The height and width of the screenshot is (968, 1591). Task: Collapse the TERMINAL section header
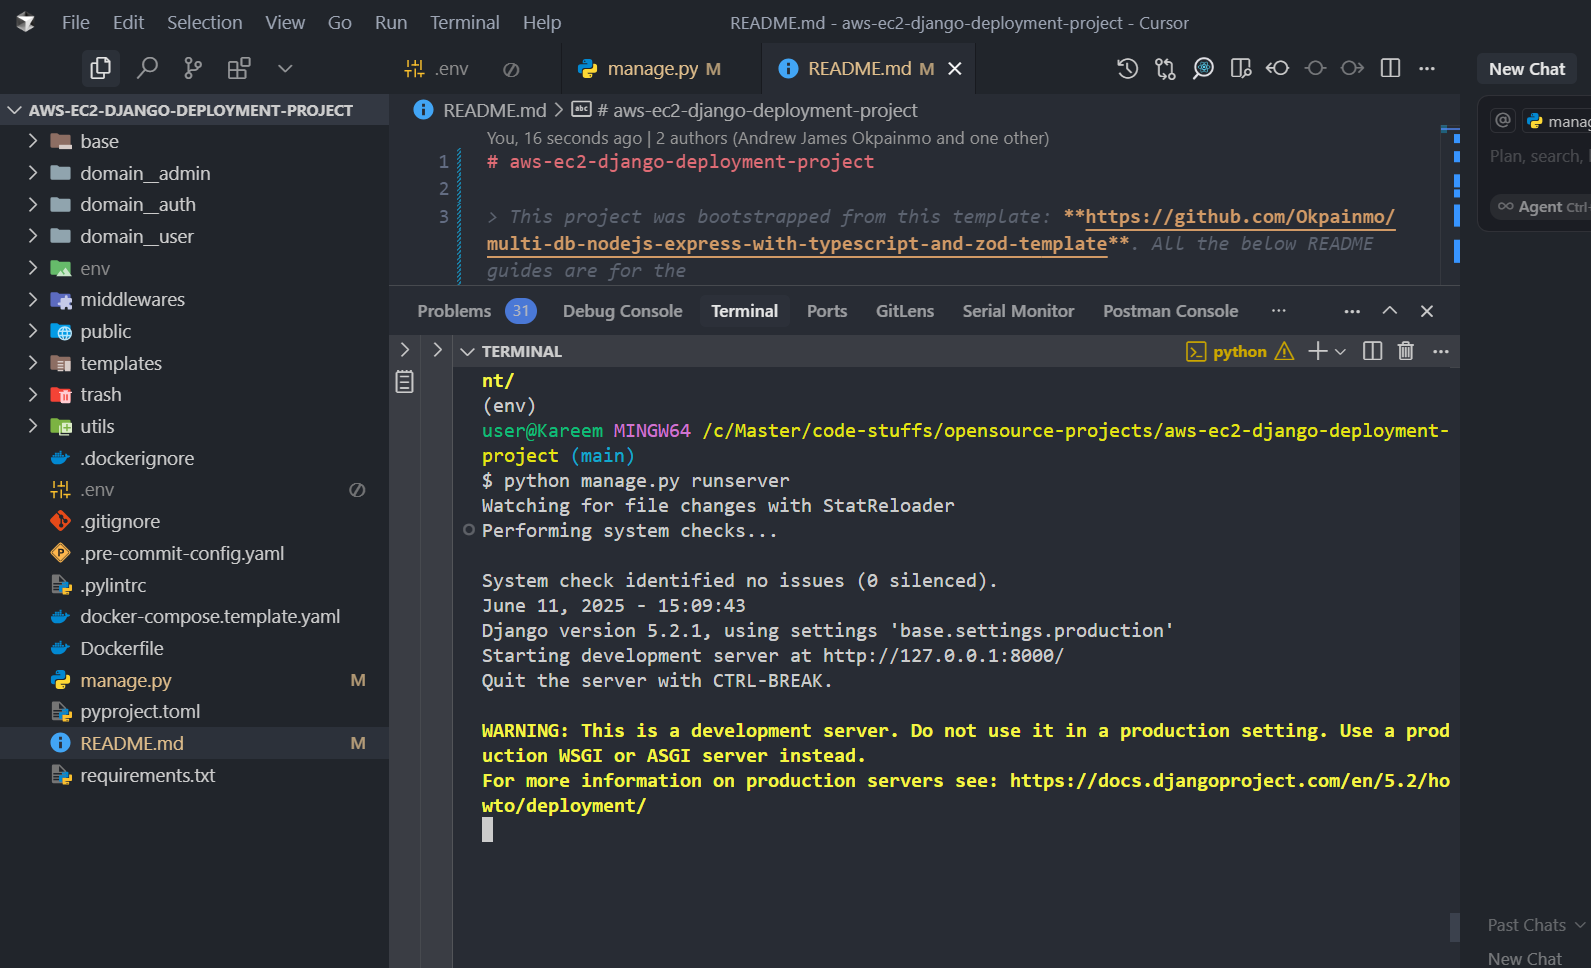[468, 352]
